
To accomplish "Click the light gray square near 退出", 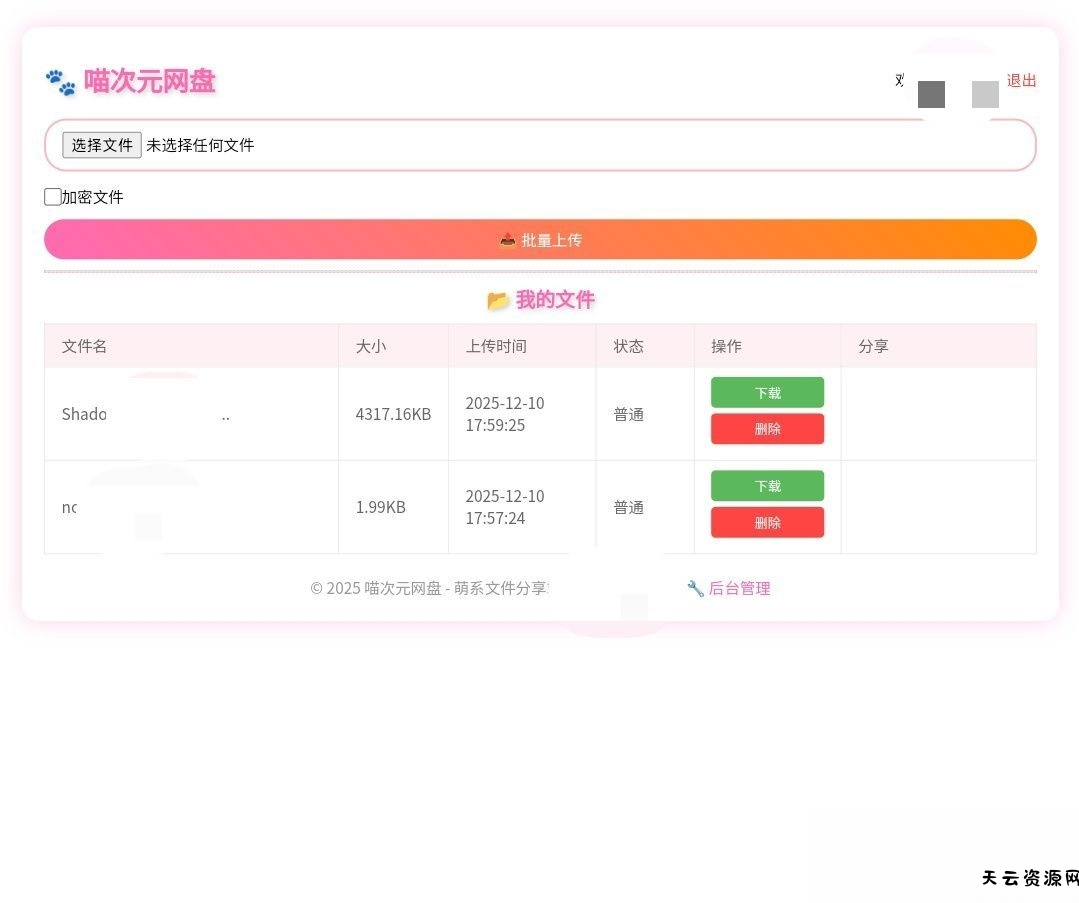I will [985, 94].
